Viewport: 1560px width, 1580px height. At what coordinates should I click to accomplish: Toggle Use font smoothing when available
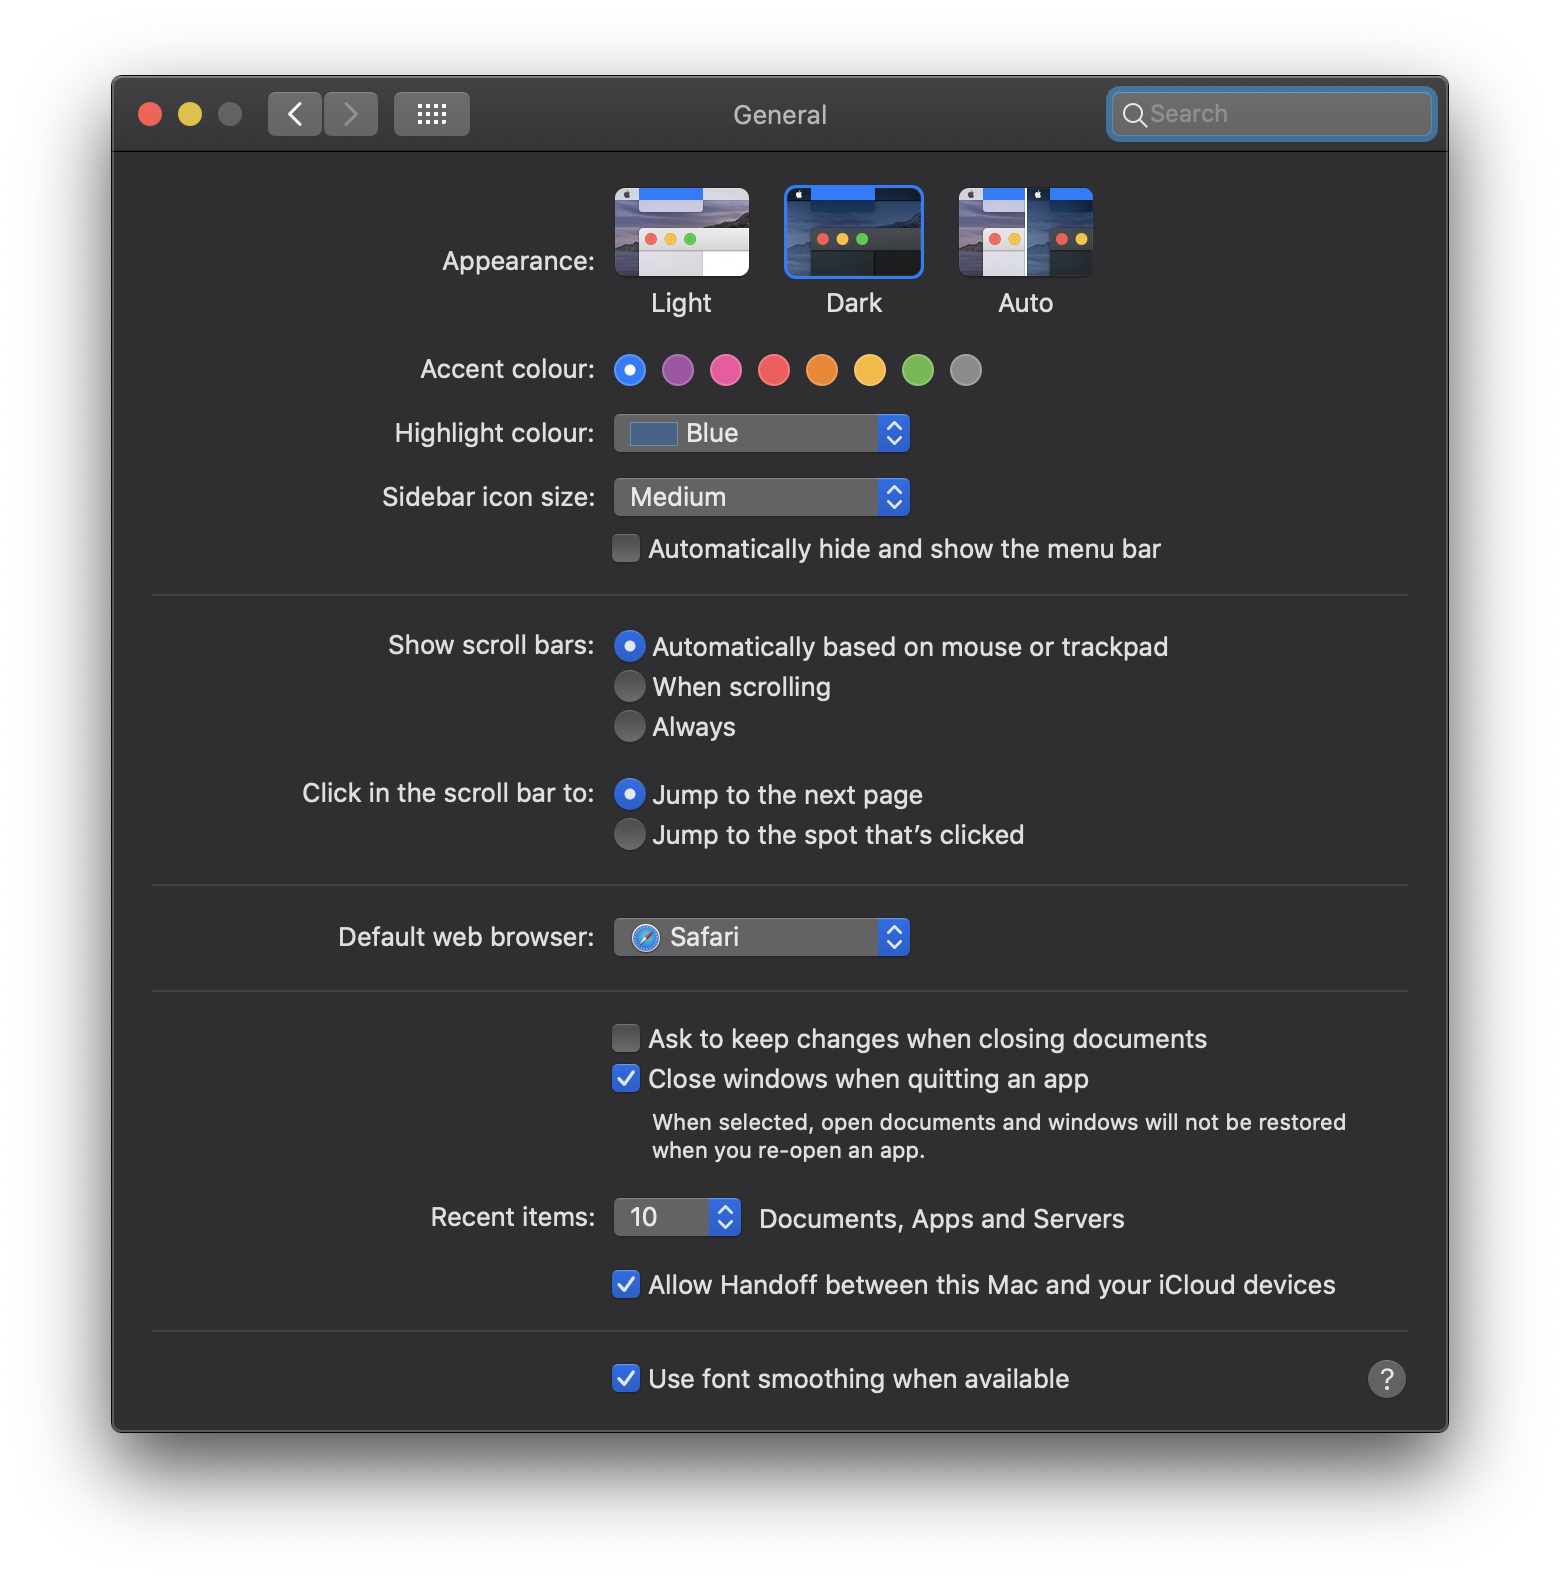tap(626, 1378)
